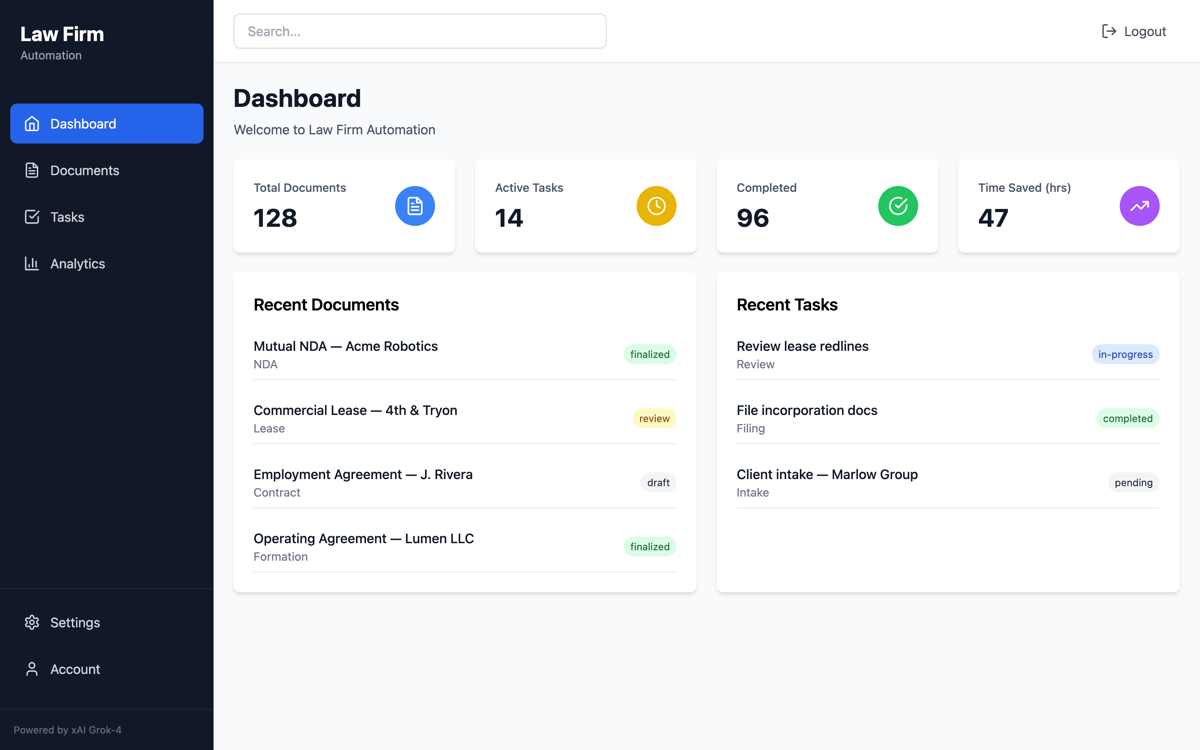Click the yellow Active Tasks clock icon
The image size is (1200, 750).
[657, 206]
